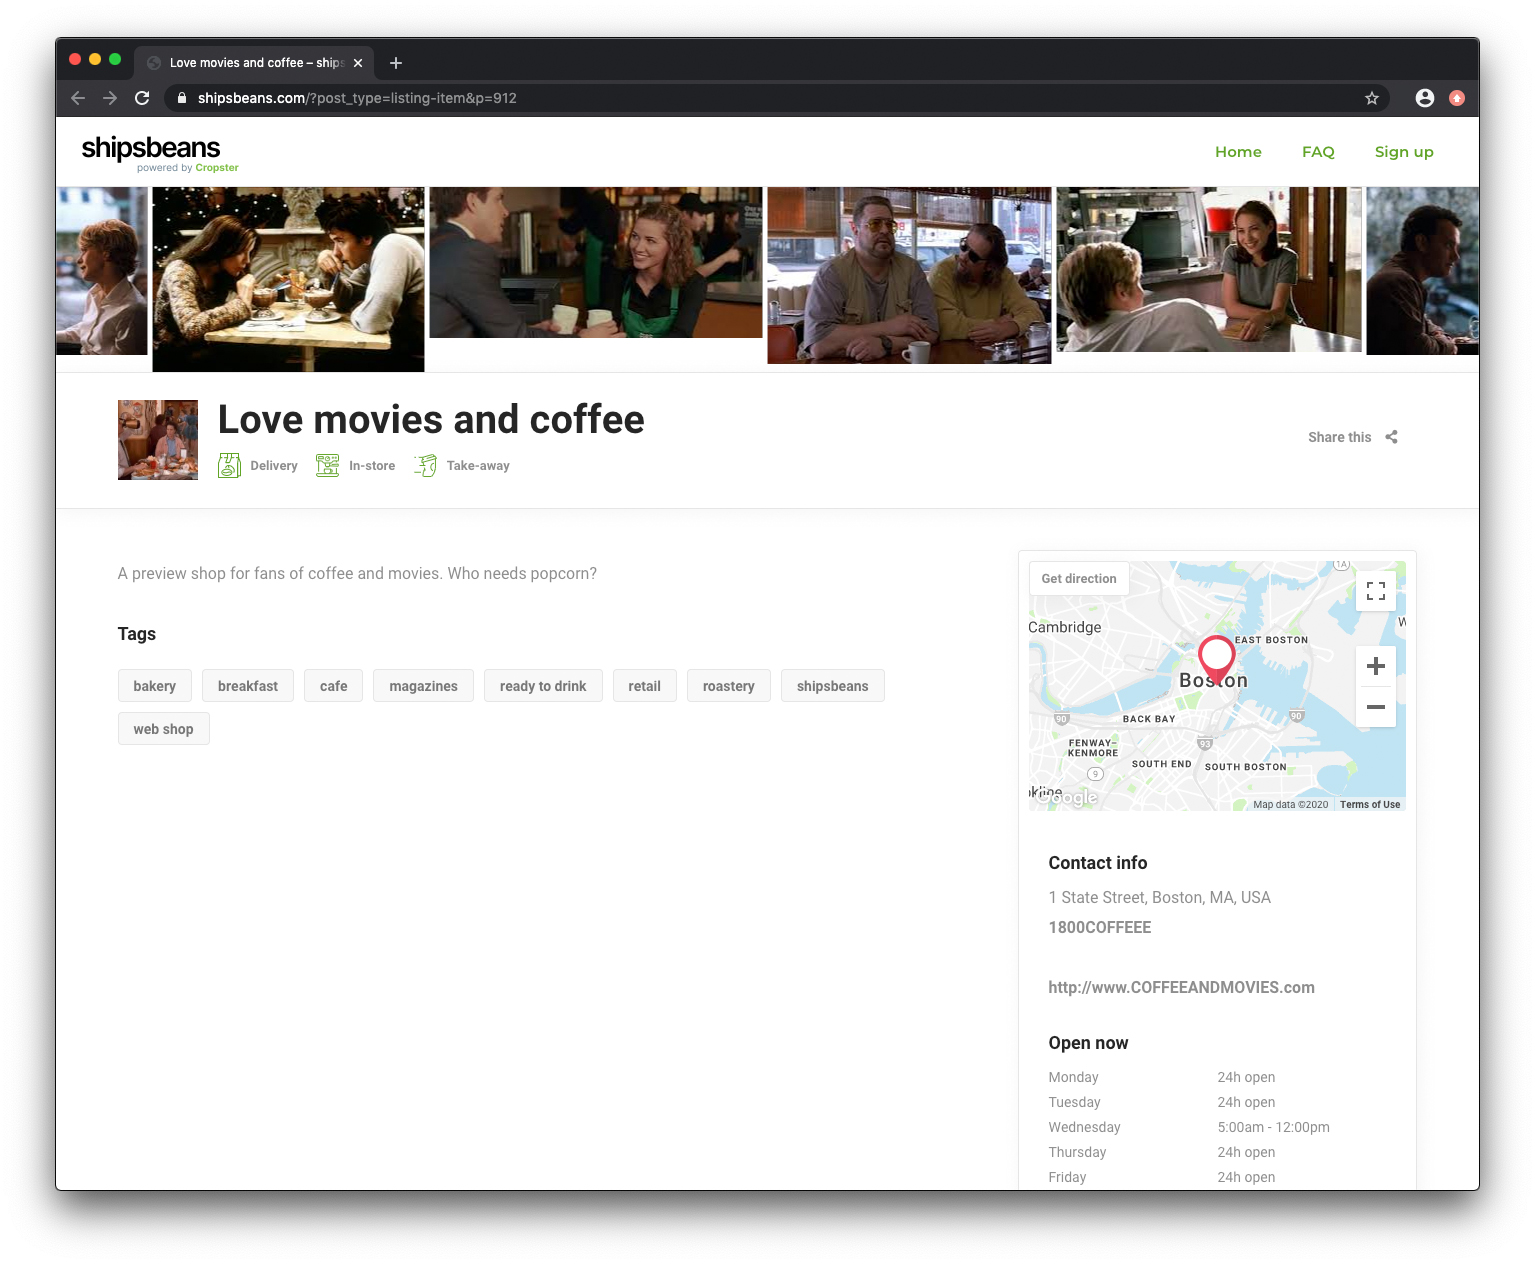Click the browser forward arrow
This screenshot has width=1535, height=1264.
coord(110,98)
